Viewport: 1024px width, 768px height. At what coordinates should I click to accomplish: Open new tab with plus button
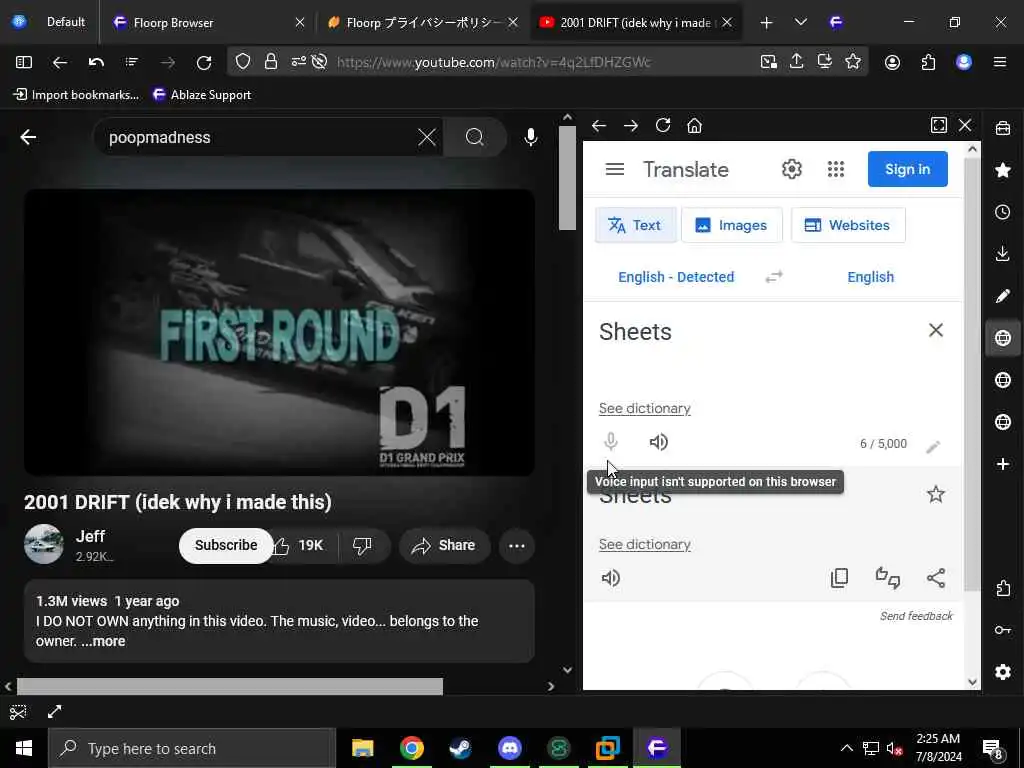click(766, 23)
